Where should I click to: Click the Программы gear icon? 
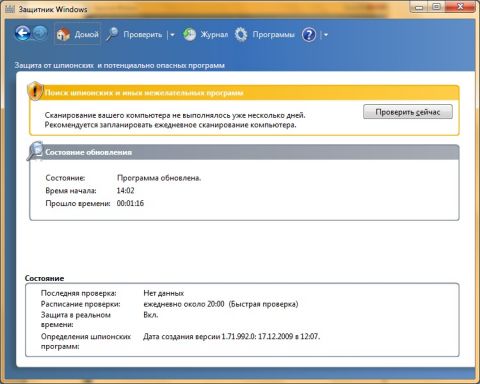pos(241,34)
